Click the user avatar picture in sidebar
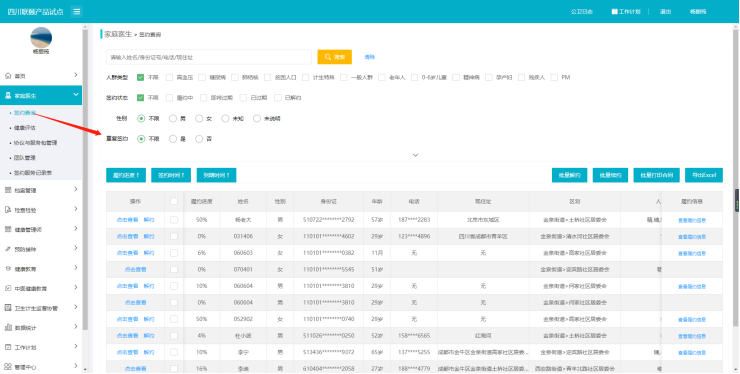The image size is (740, 374). (41, 37)
